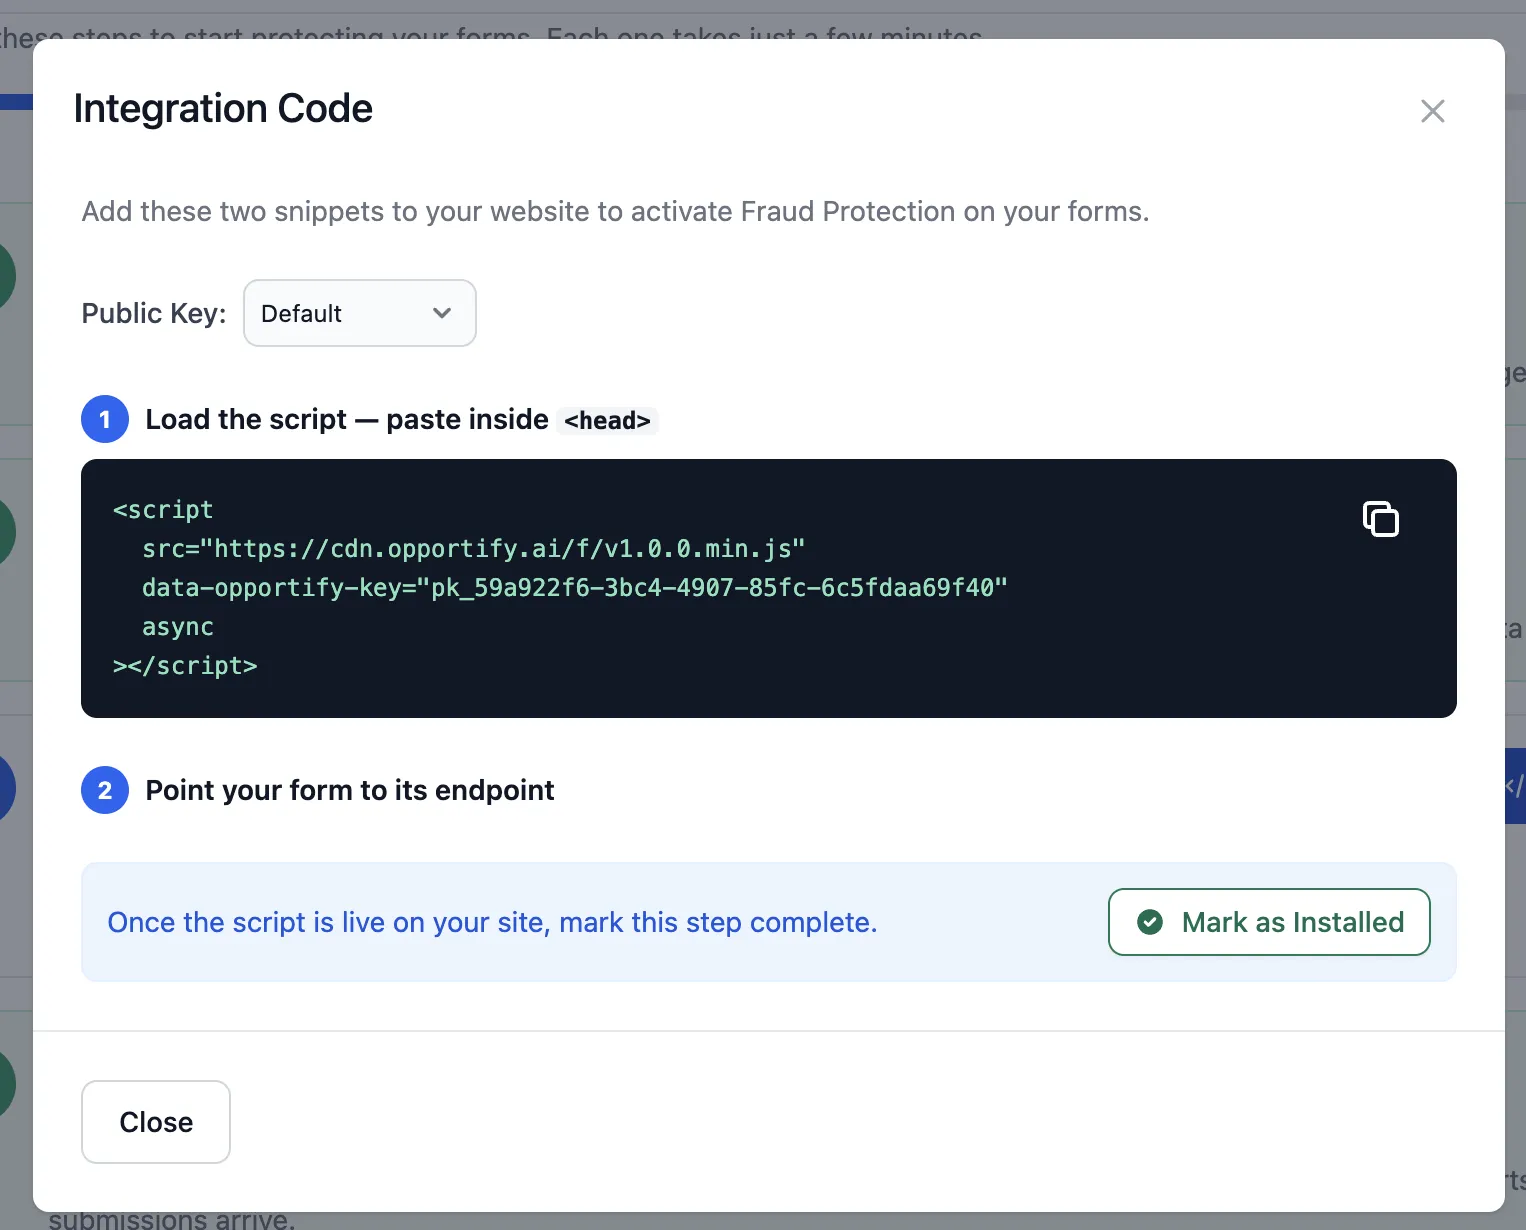The height and width of the screenshot is (1230, 1526).
Task: Click the green check icon in Mark as Installed
Action: 1150,922
